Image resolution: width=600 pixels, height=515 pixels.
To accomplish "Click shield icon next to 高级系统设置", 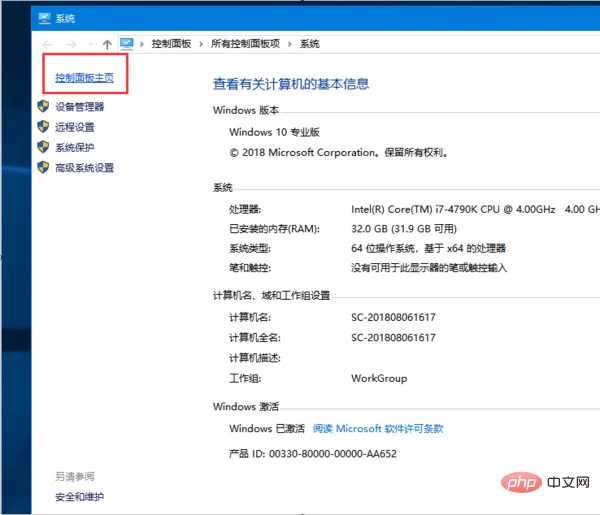I will click(x=43, y=167).
